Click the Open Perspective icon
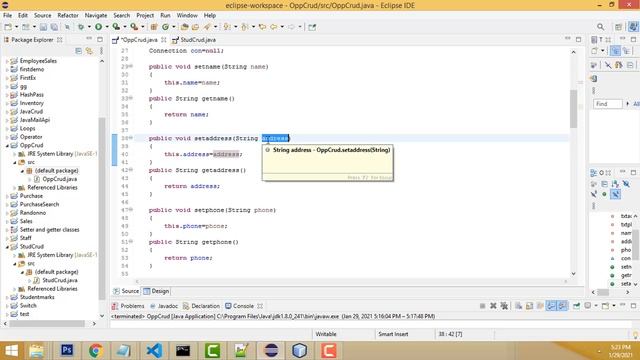Viewport: 640px width, 360px height. click(x=618, y=27)
